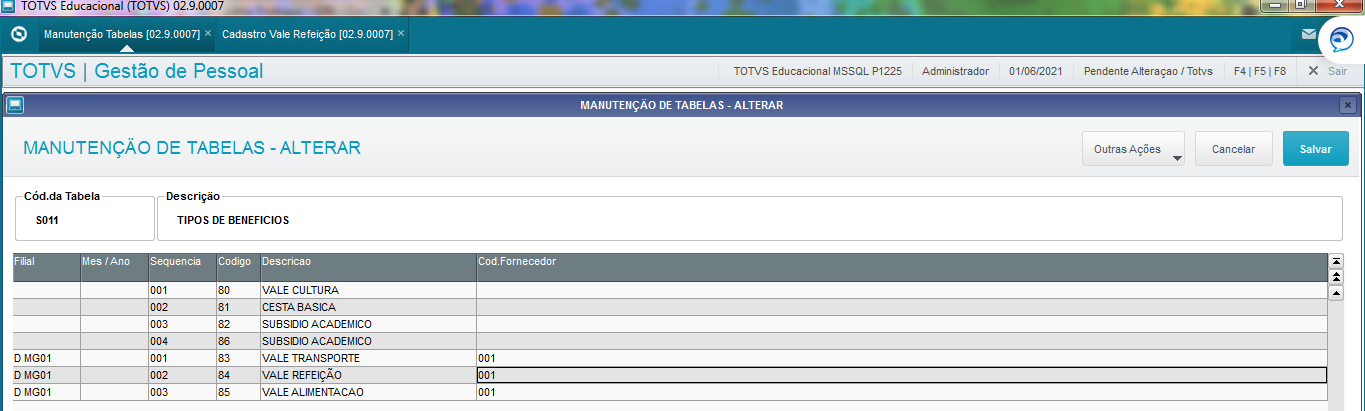The width and height of the screenshot is (1365, 411).
Task: Click Filial D MG01 in VALE TRANSPORTE row
Action: click(46, 359)
